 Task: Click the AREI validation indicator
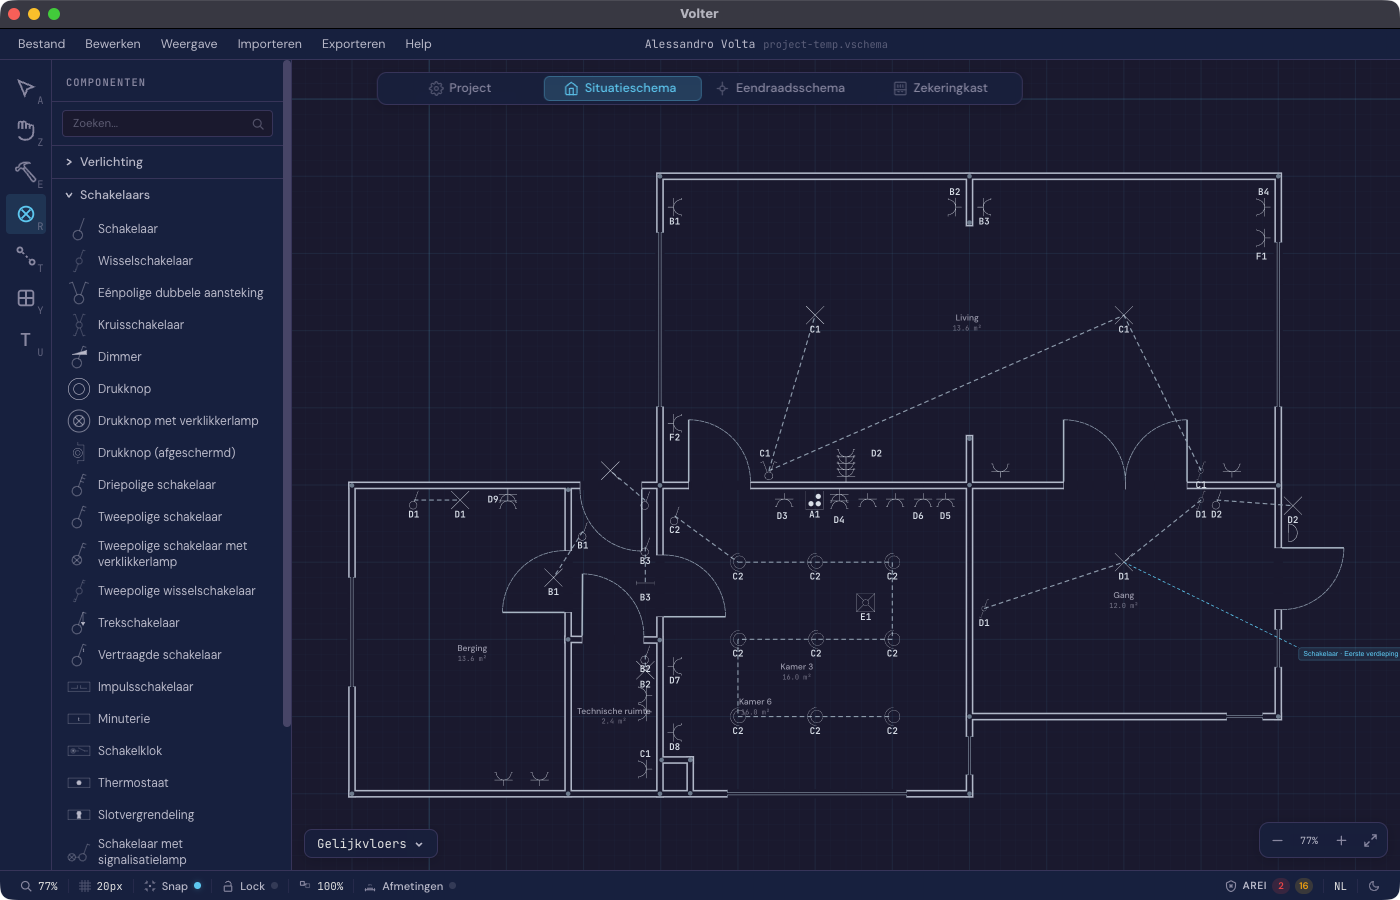[1254, 886]
